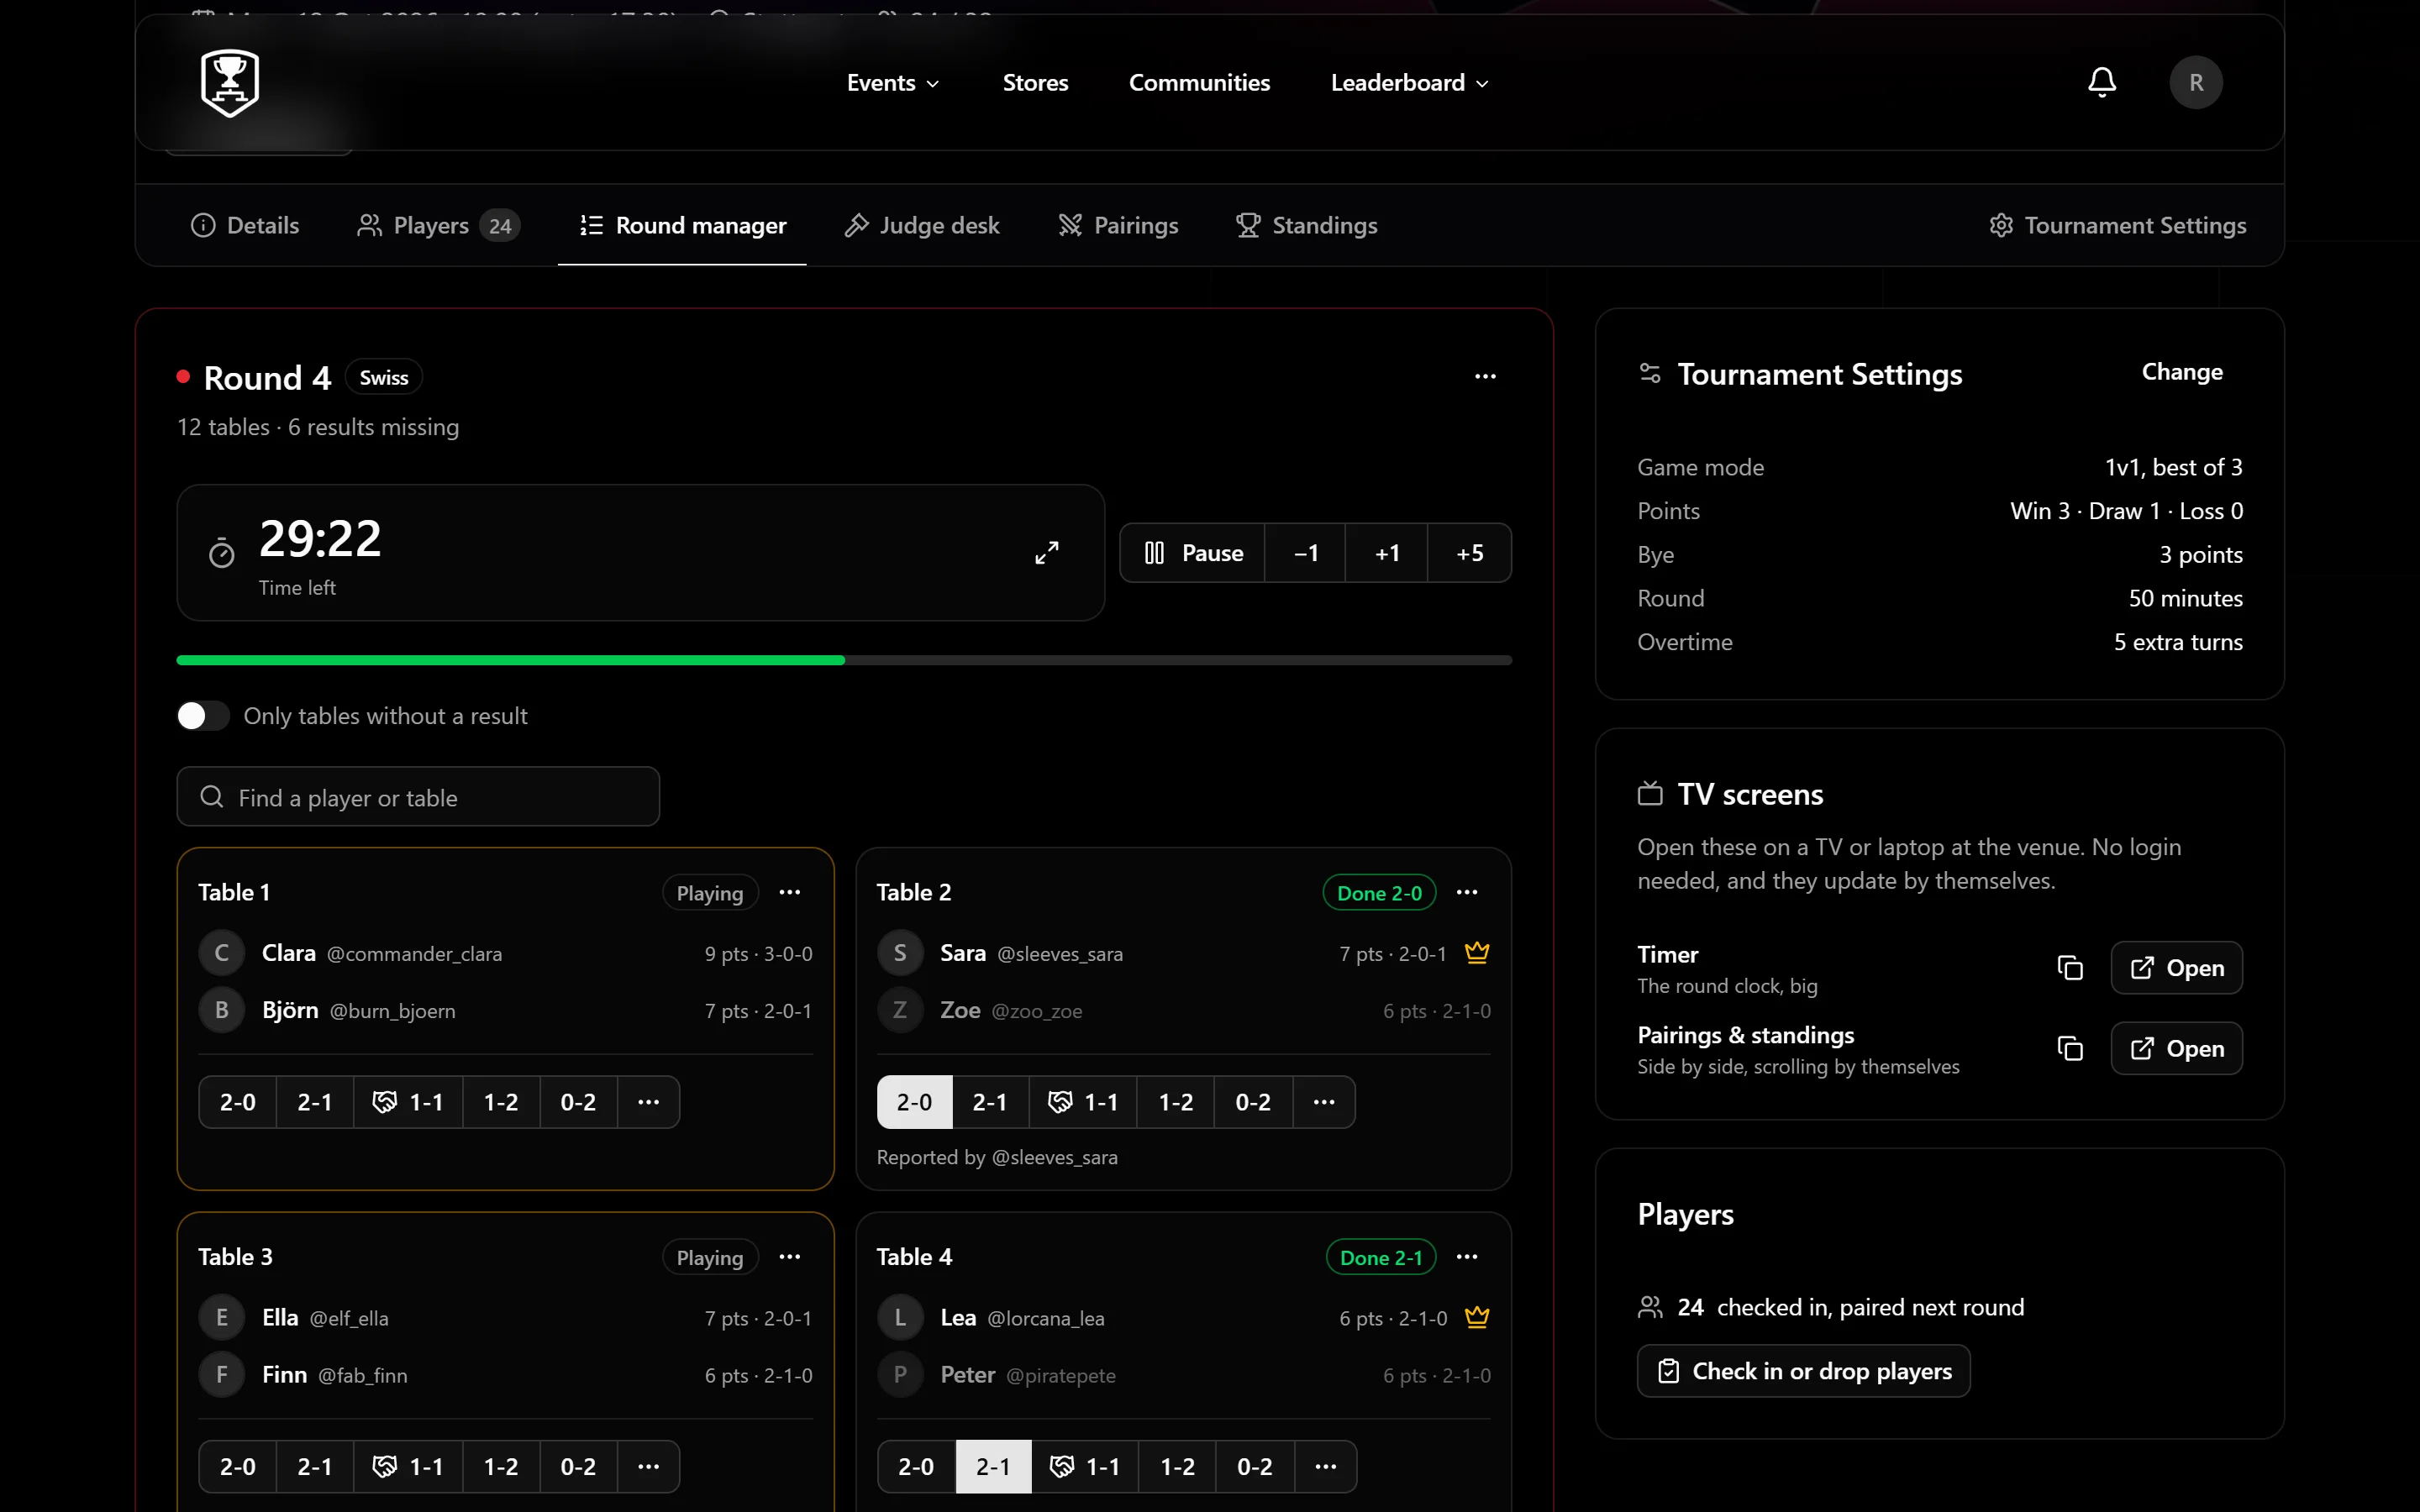Copy the Timer TV screen link
2420x1512 pixels.
pyautogui.click(x=2069, y=968)
